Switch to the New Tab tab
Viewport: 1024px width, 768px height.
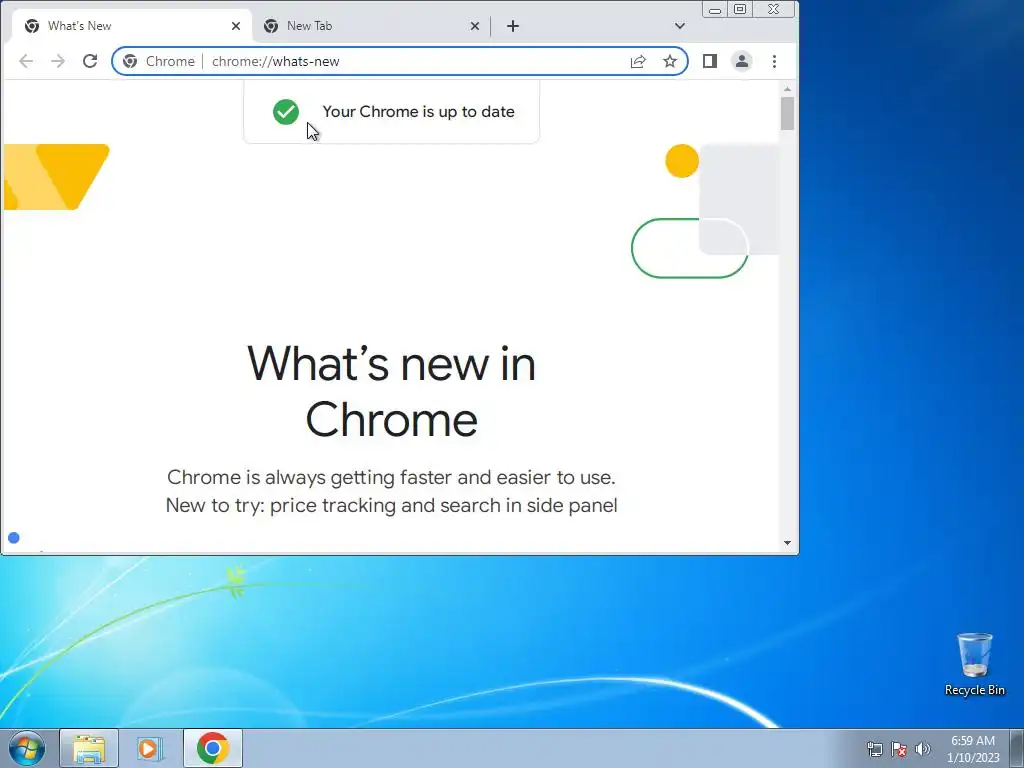pyautogui.click(x=370, y=26)
